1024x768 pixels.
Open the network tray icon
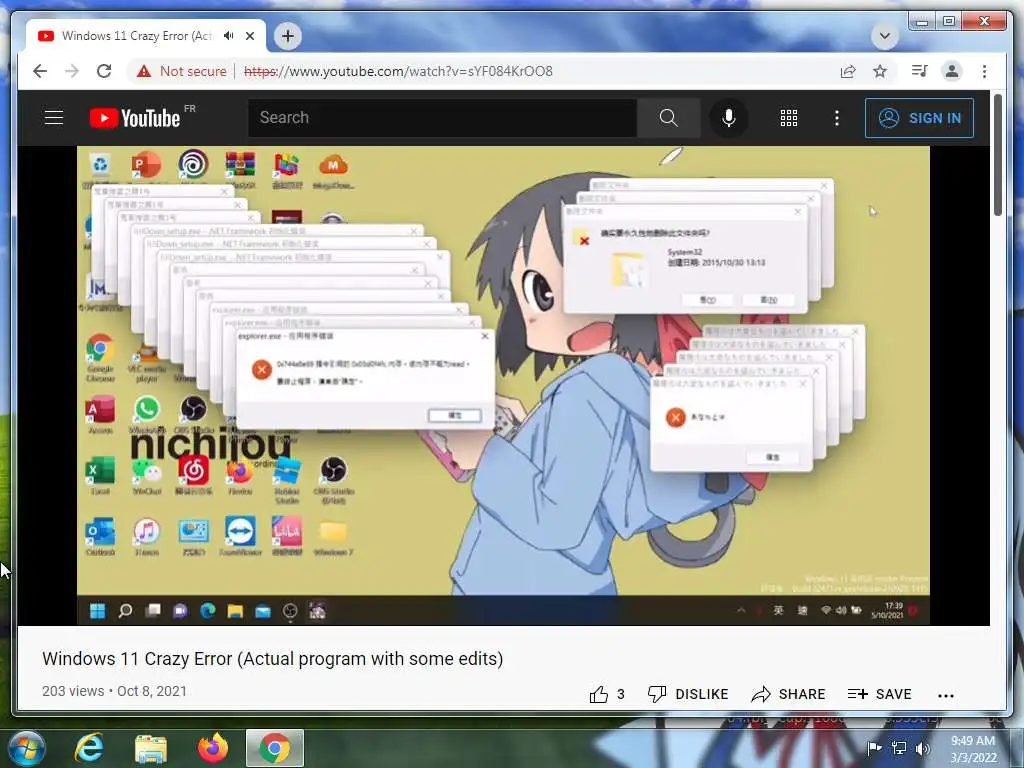click(899, 748)
